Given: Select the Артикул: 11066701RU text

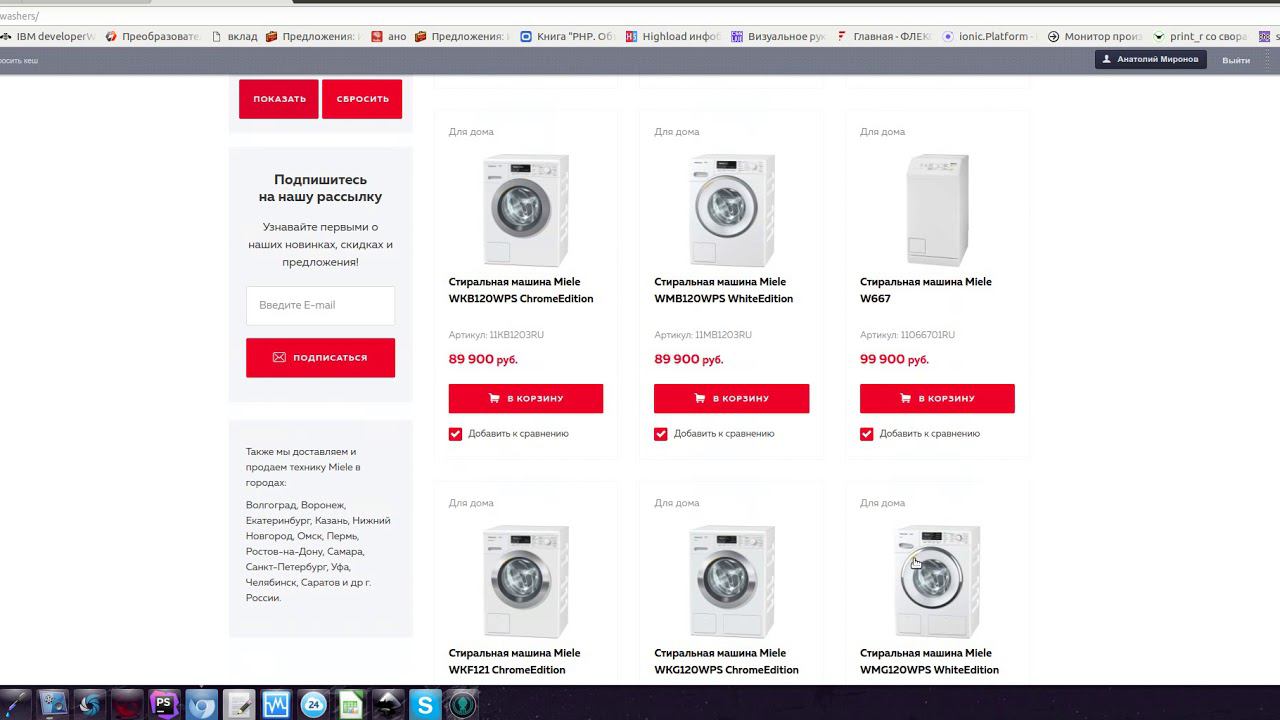Looking at the screenshot, I should (907, 335).
